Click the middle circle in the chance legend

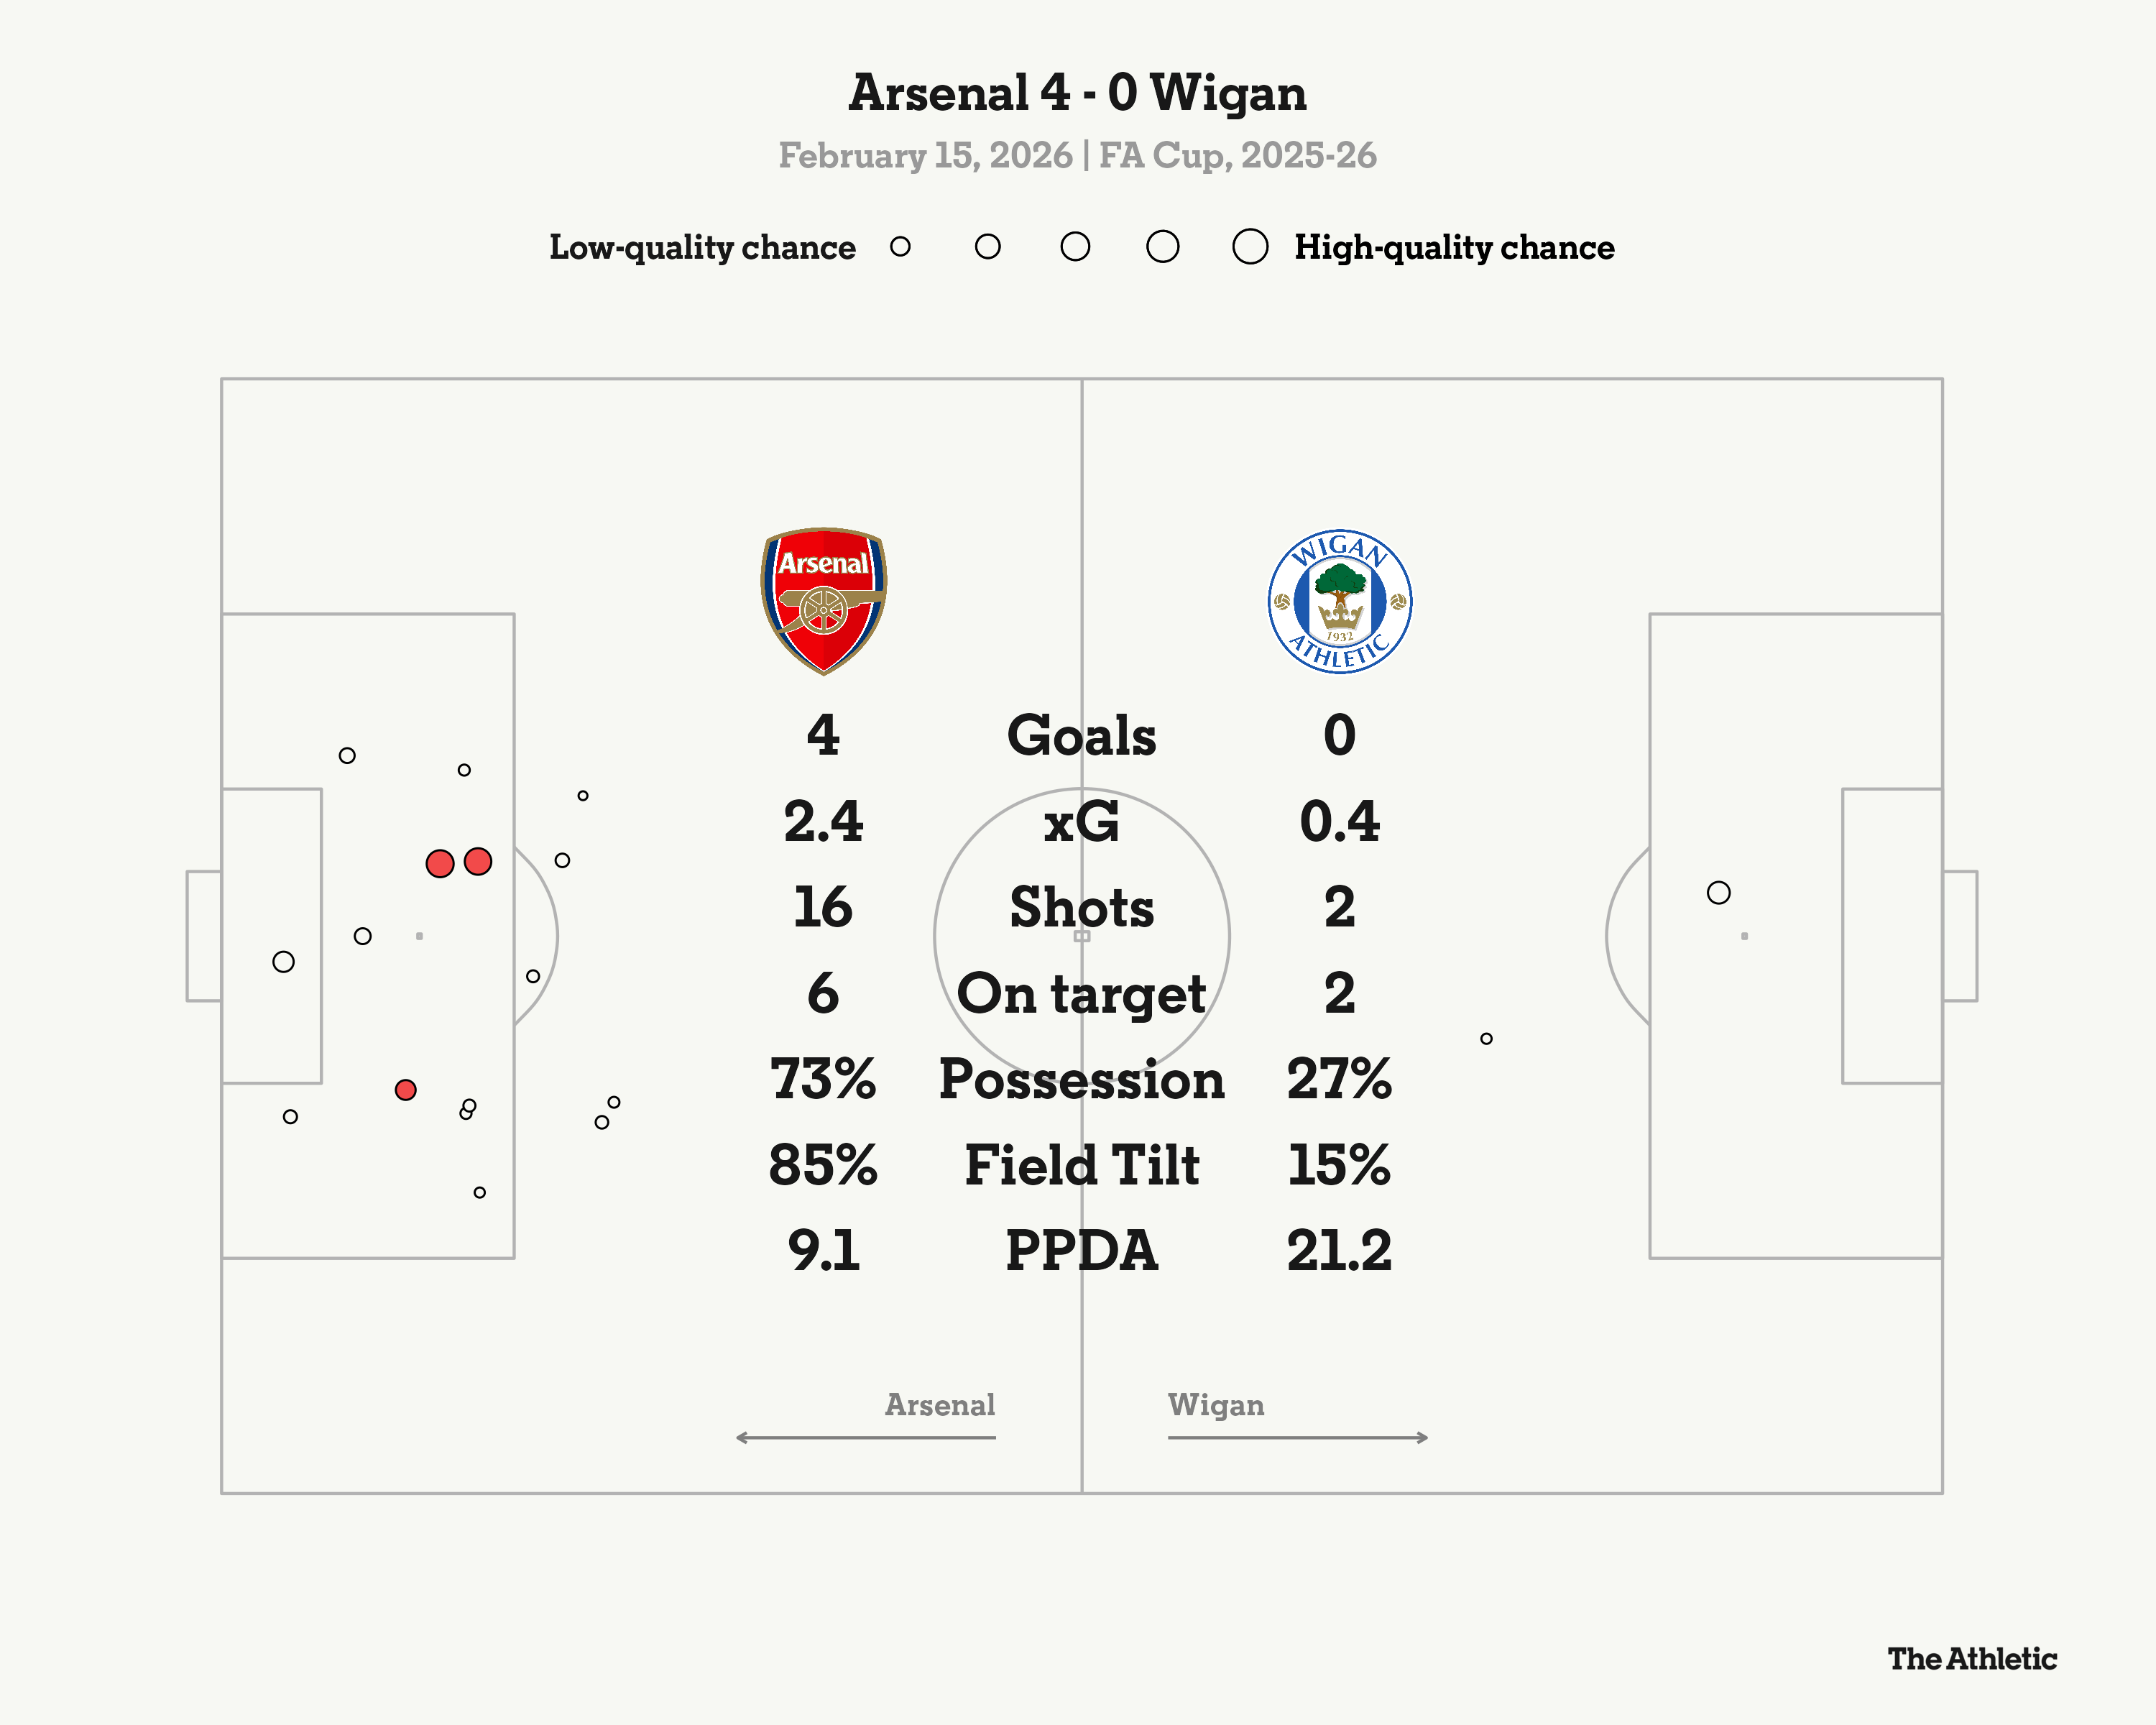pos(1075,246)
